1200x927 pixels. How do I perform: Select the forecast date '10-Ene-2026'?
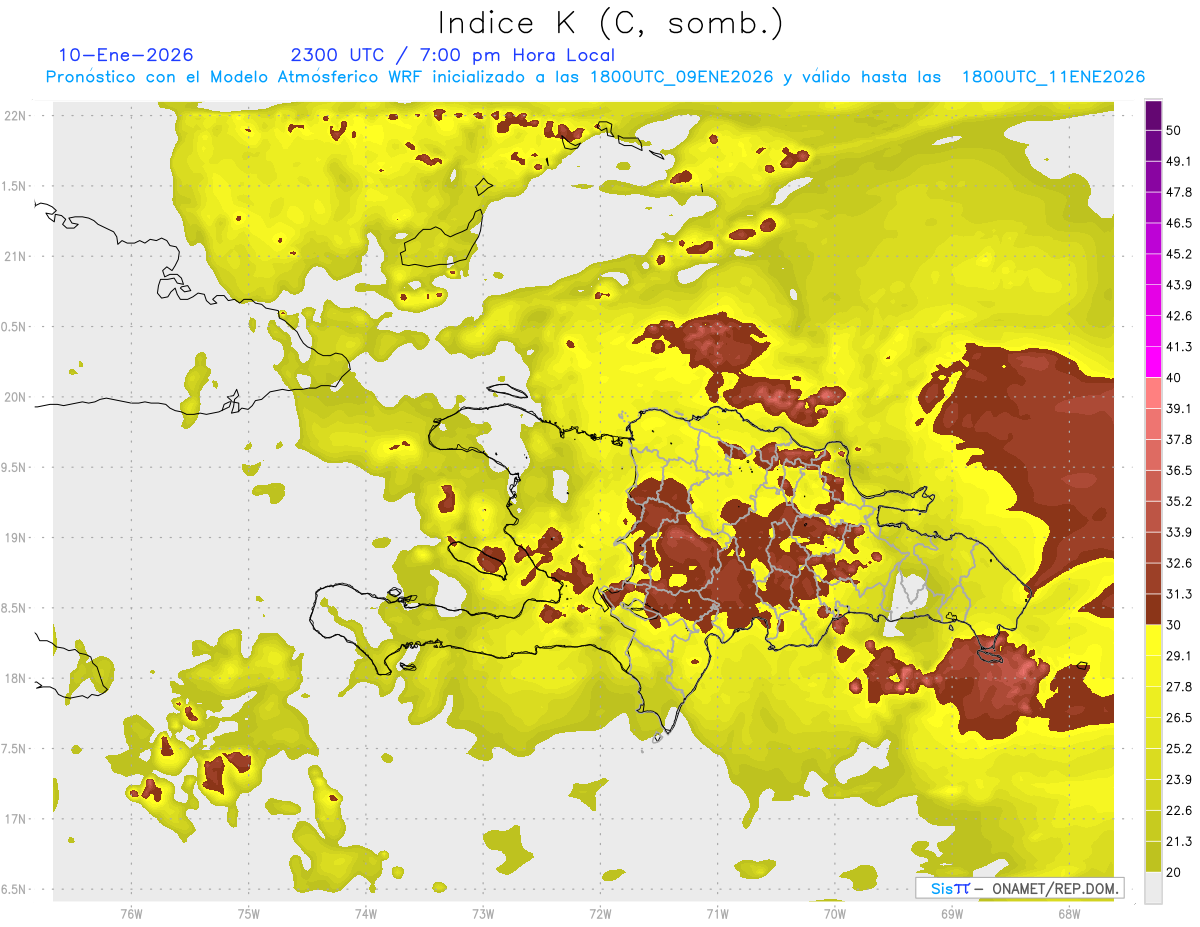pos(126,55)
